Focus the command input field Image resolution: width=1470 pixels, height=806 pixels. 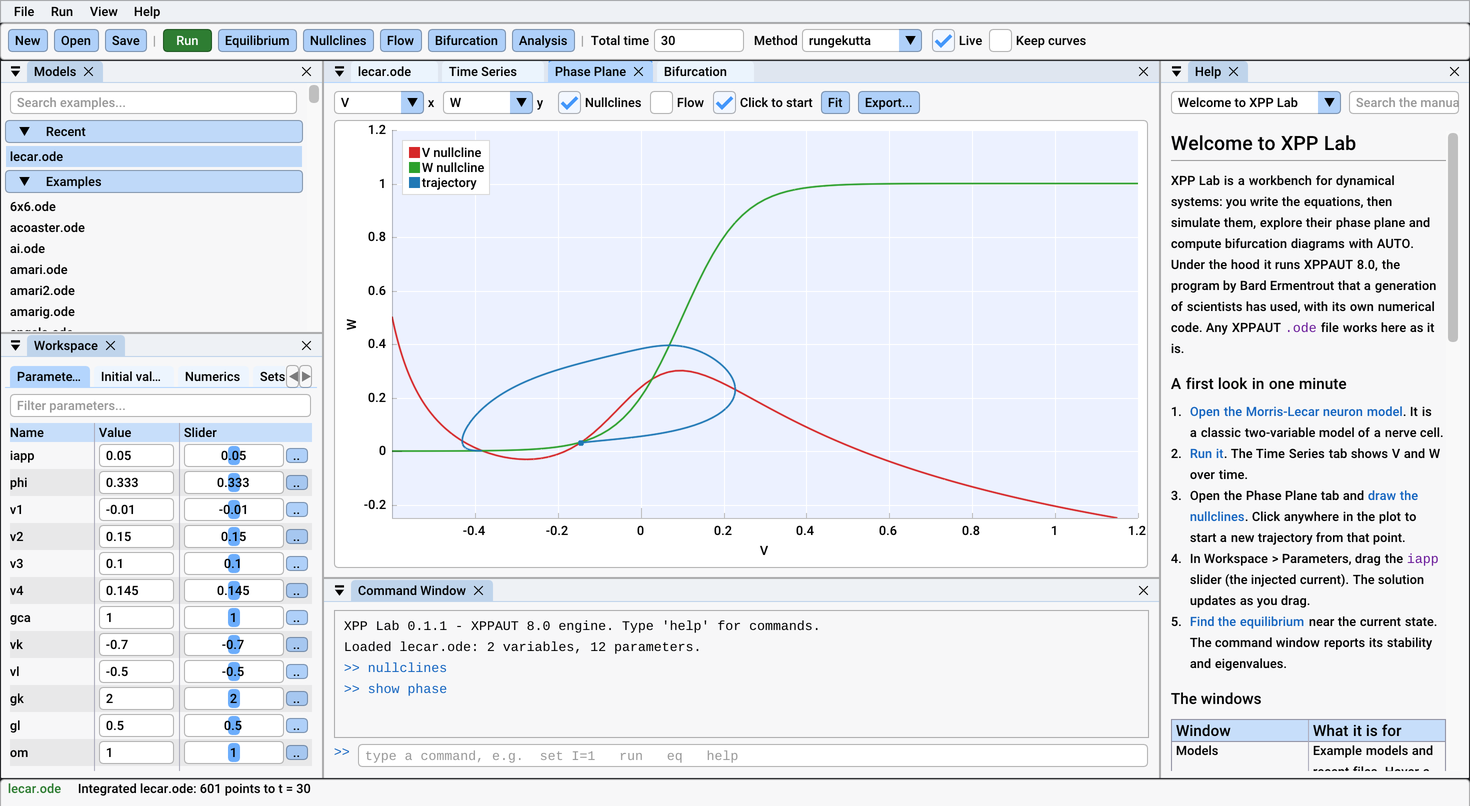click(752, 756)
